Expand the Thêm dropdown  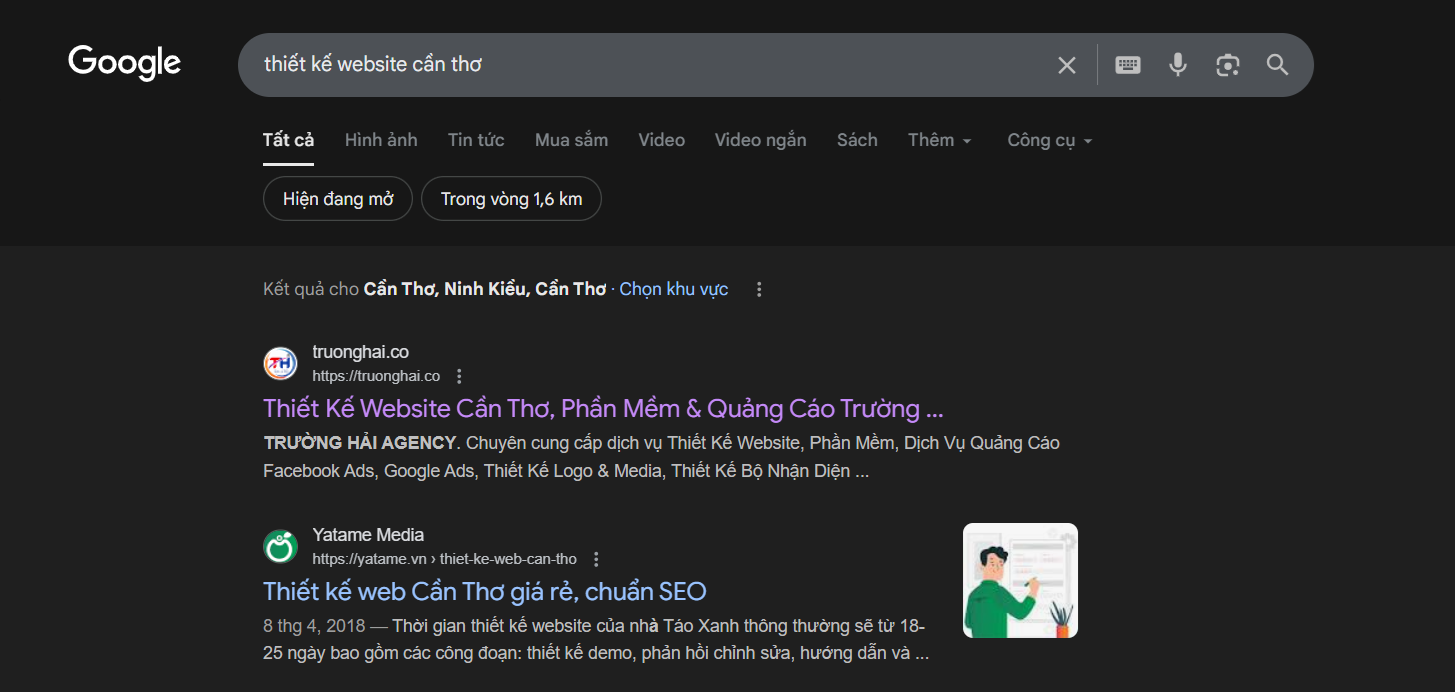coord(940,140)
